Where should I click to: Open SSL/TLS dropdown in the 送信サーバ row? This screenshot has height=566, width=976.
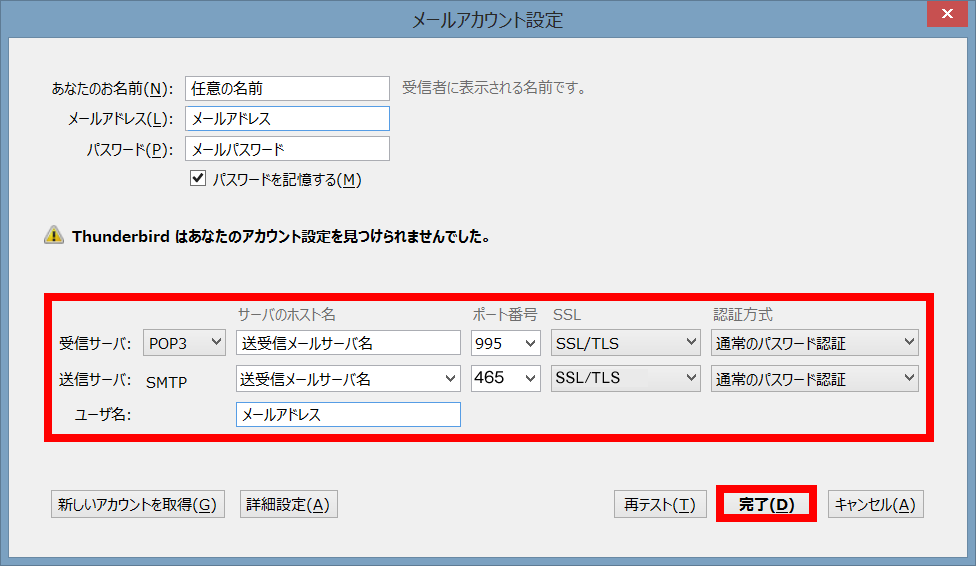(626, 378)
